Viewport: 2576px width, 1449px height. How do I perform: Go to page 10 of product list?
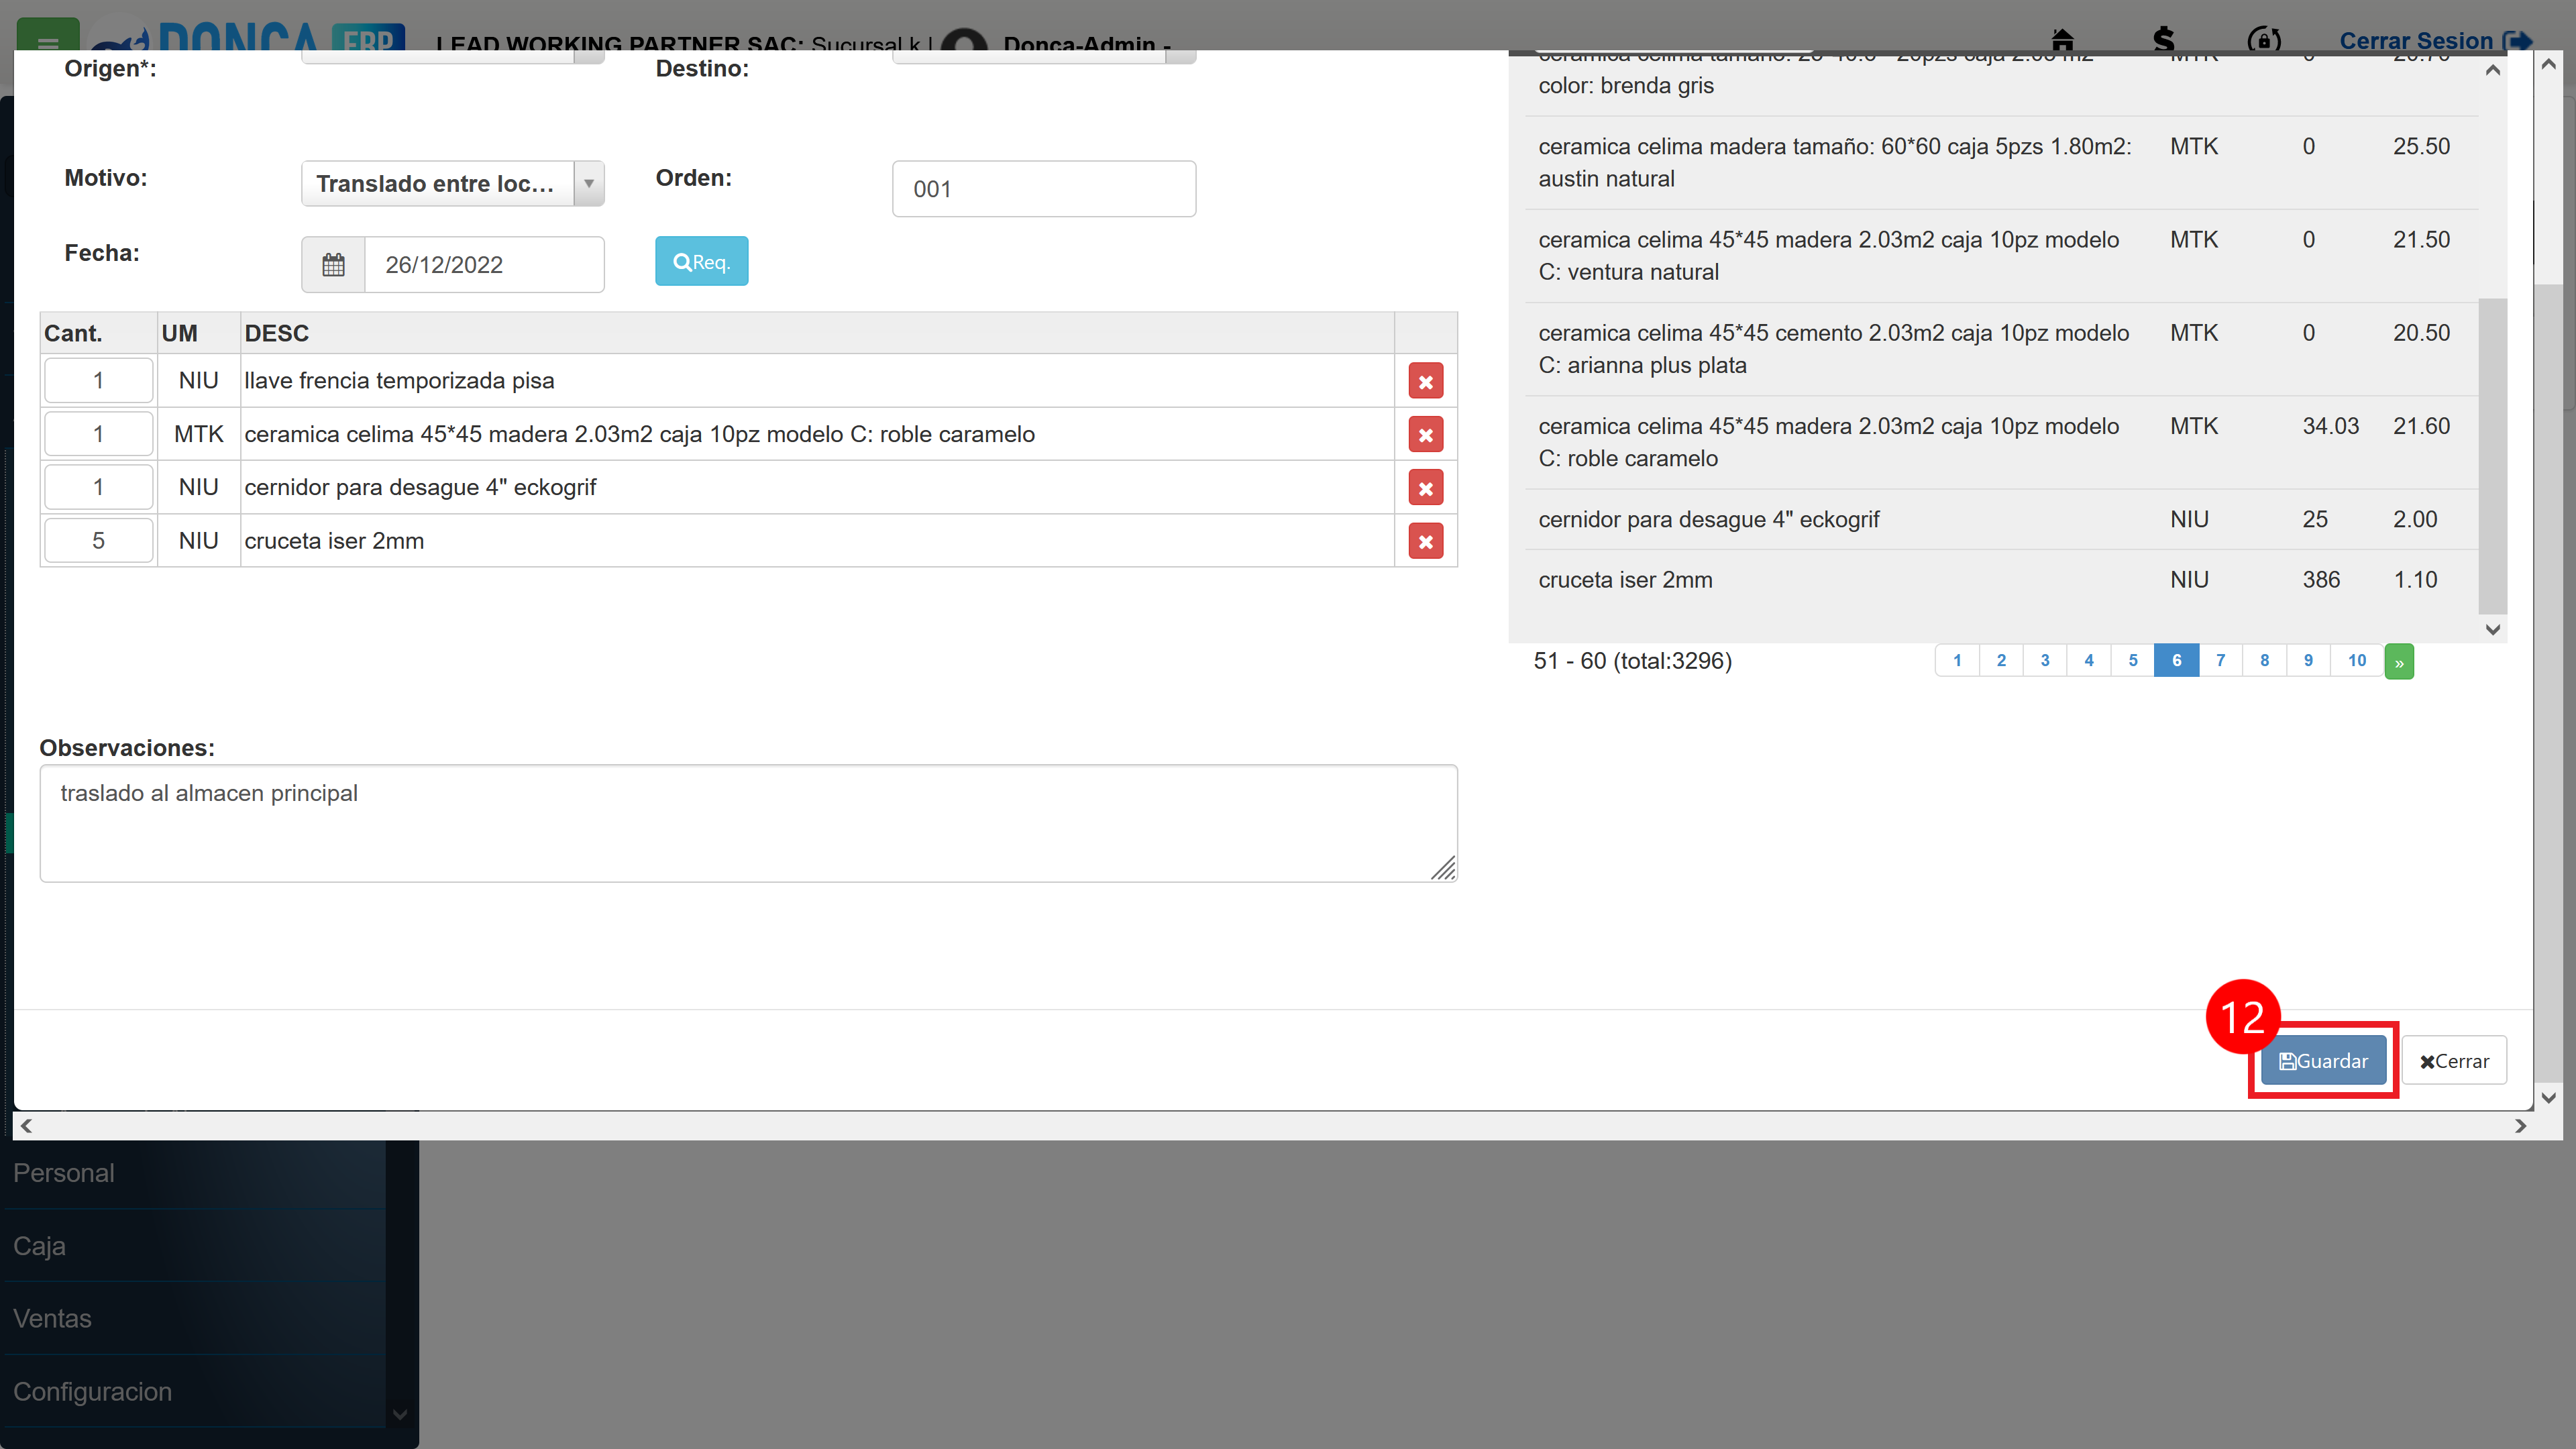point(2357,661)
